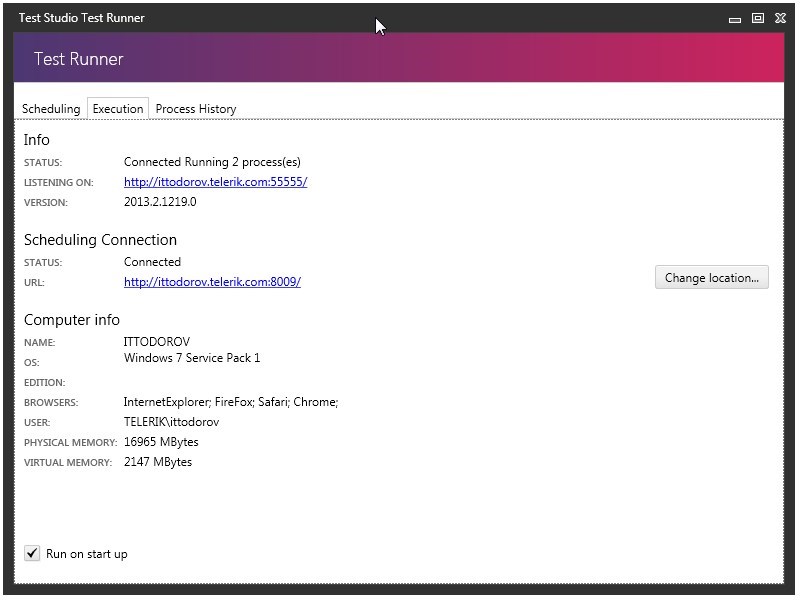
Task: Click the Windows 7 Service Pack 1 text
Action: [192, 358]
